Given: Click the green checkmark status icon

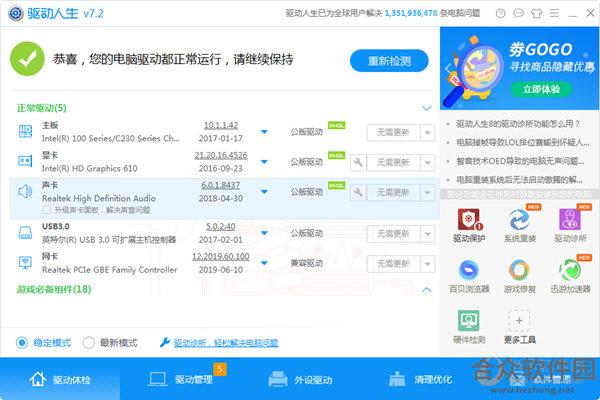Looking at the screenshot, I should coord(27,59).
